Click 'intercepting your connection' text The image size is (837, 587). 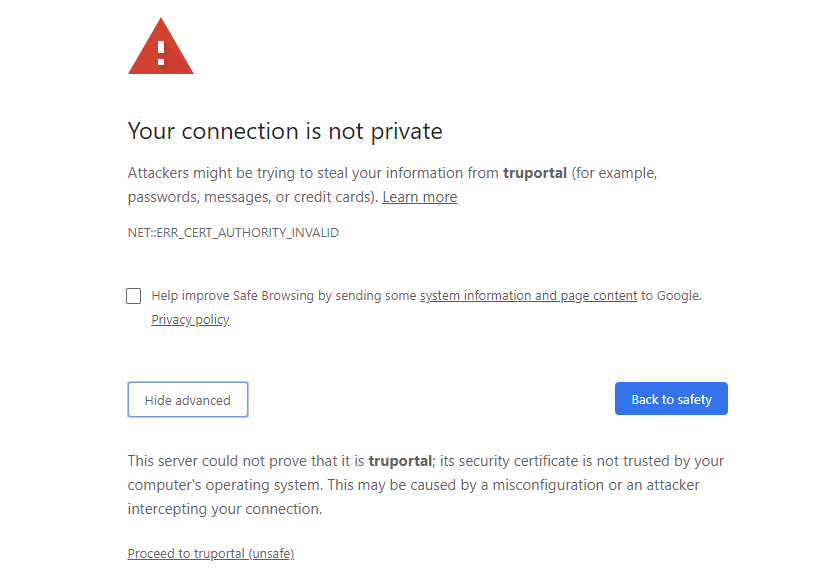pos(225,509)
